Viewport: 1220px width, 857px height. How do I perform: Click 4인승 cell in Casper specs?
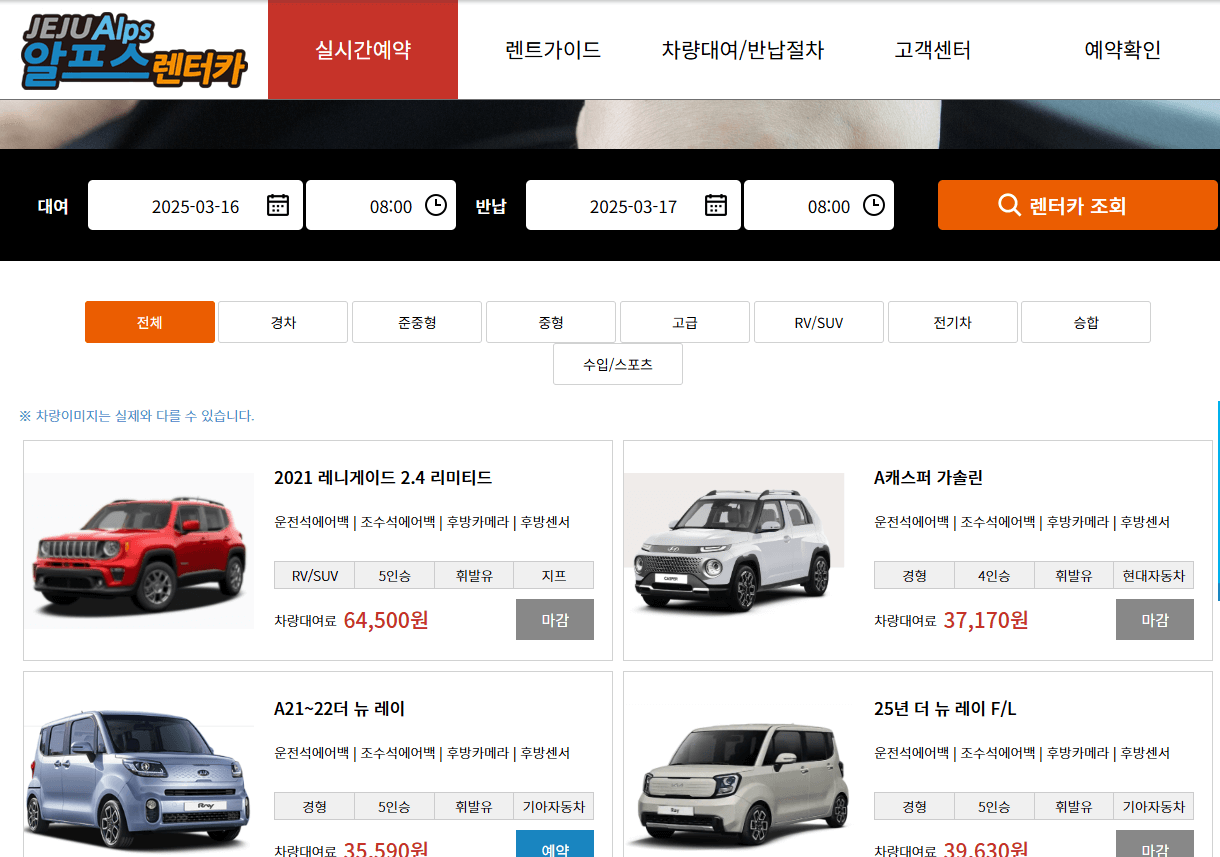[x=994, y=575]
